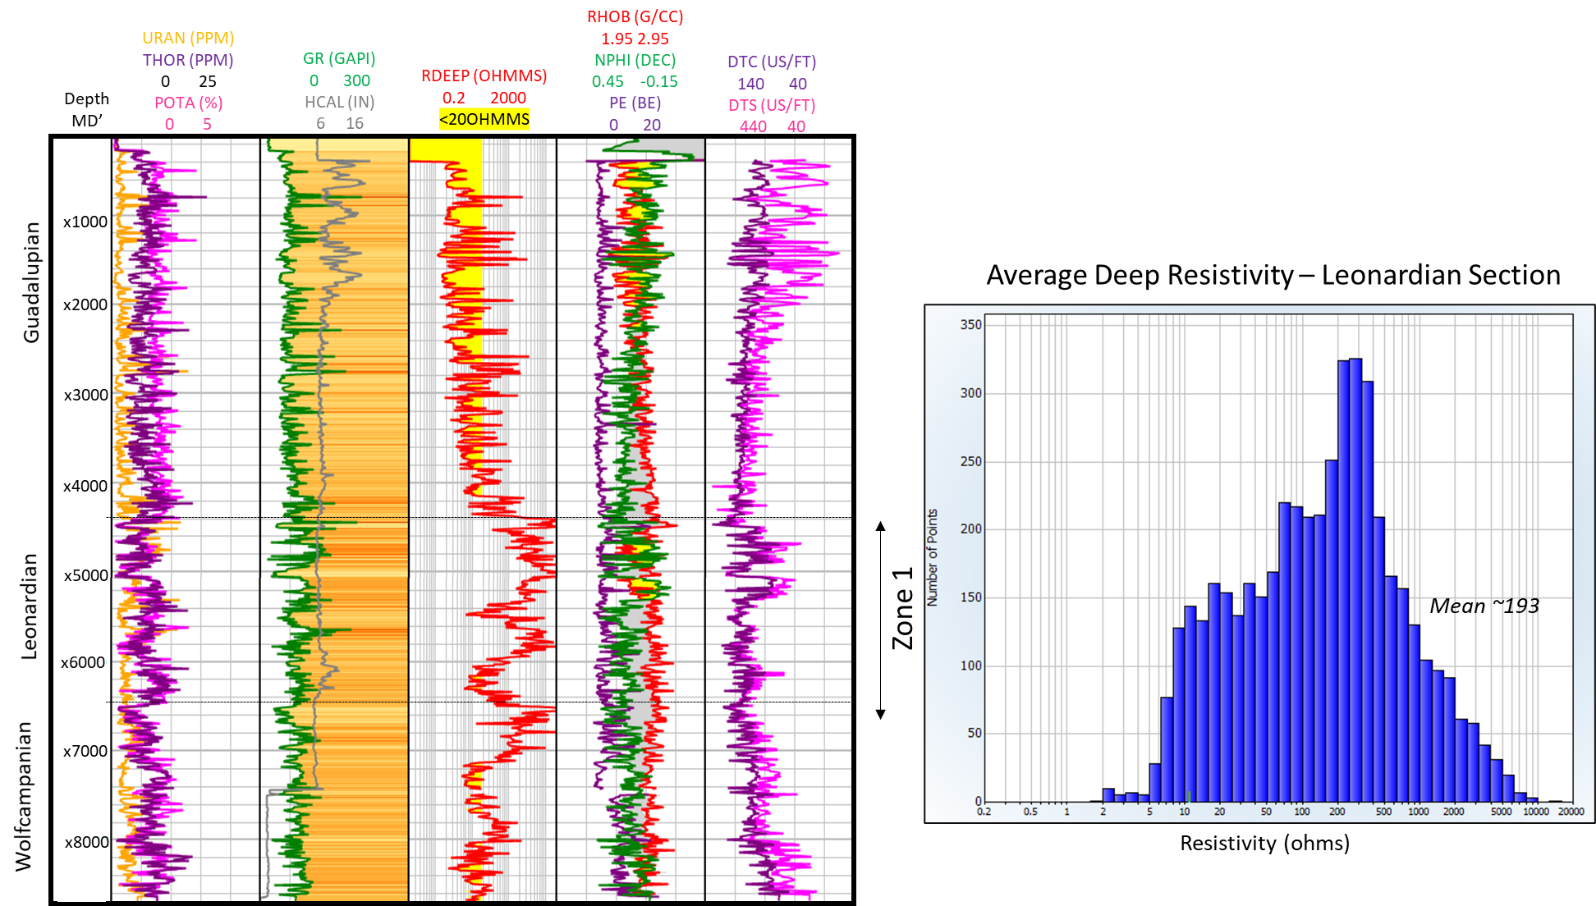1596x906 pixels.
Task: Click the x2000 depth marker
Action: pyautogui.click(x=85, y=305)
